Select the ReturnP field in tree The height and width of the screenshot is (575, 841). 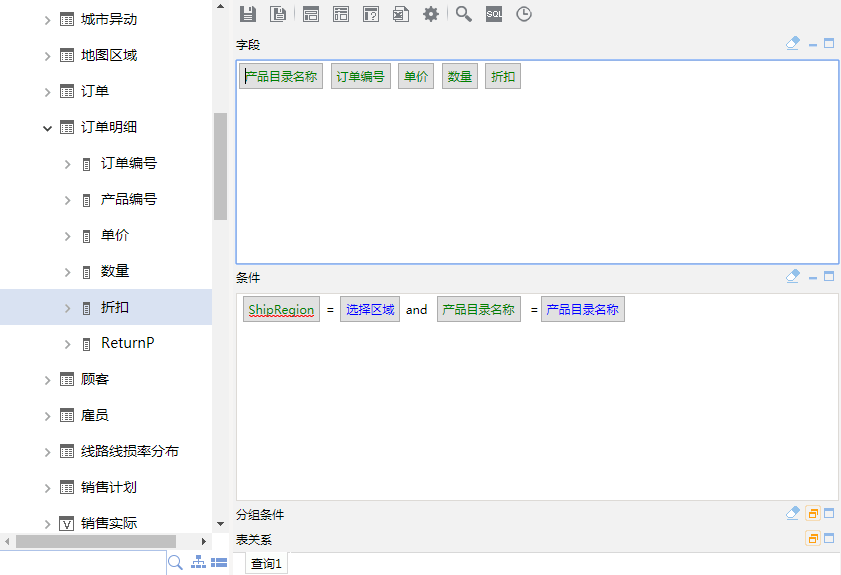(x=128, y=343)
